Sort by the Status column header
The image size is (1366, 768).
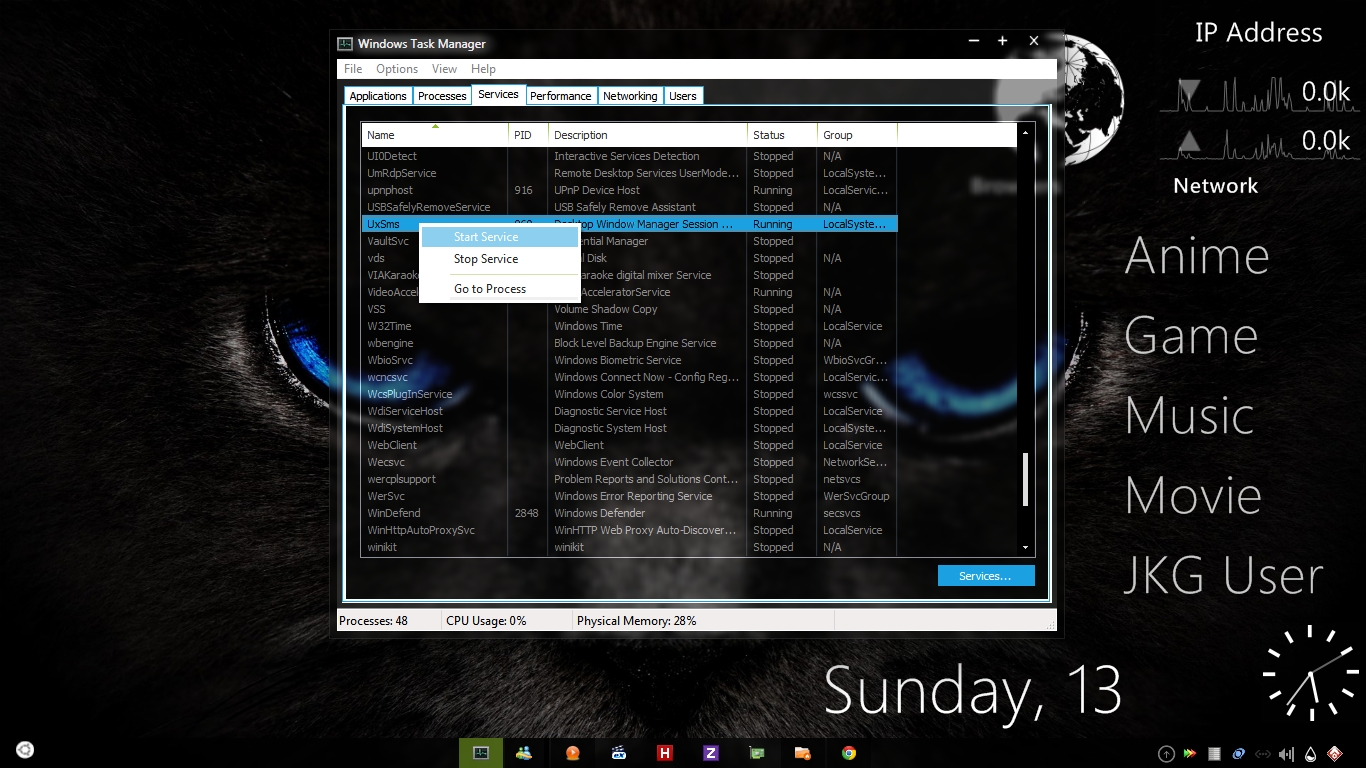point(782,135)
